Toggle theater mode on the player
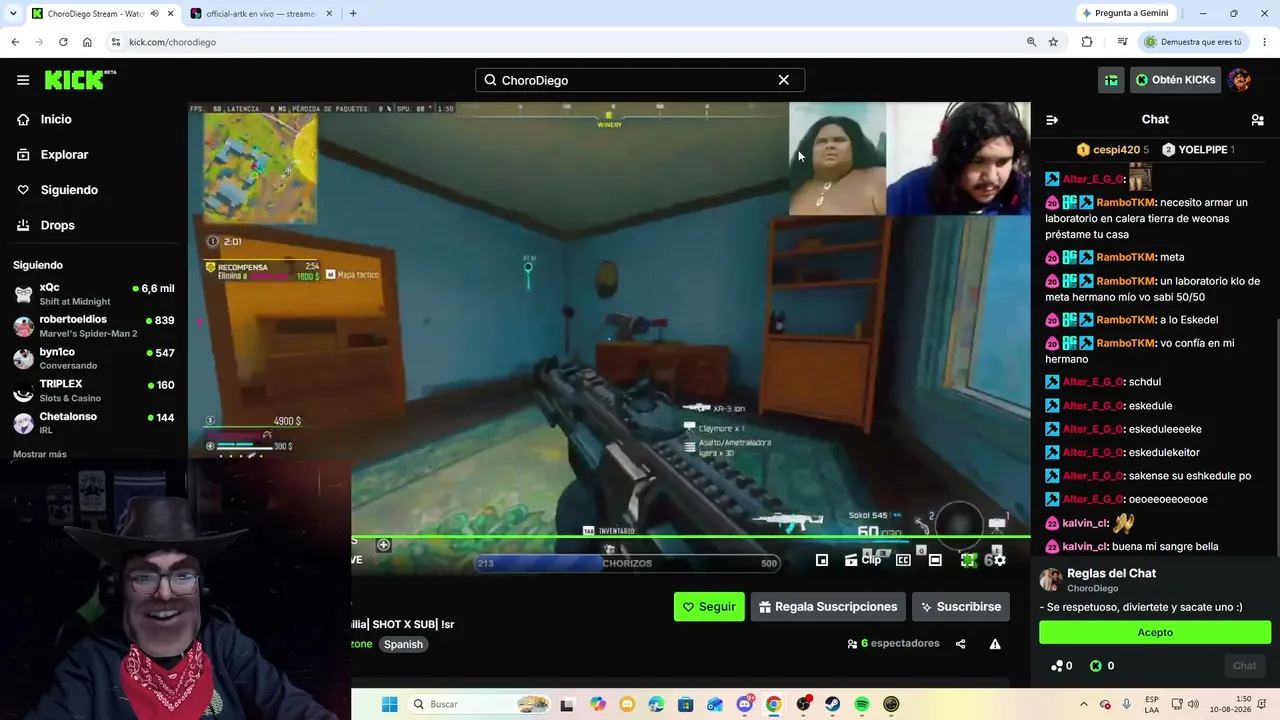Viewport: 1280px width, 720px height. click(x=935, y=560)
